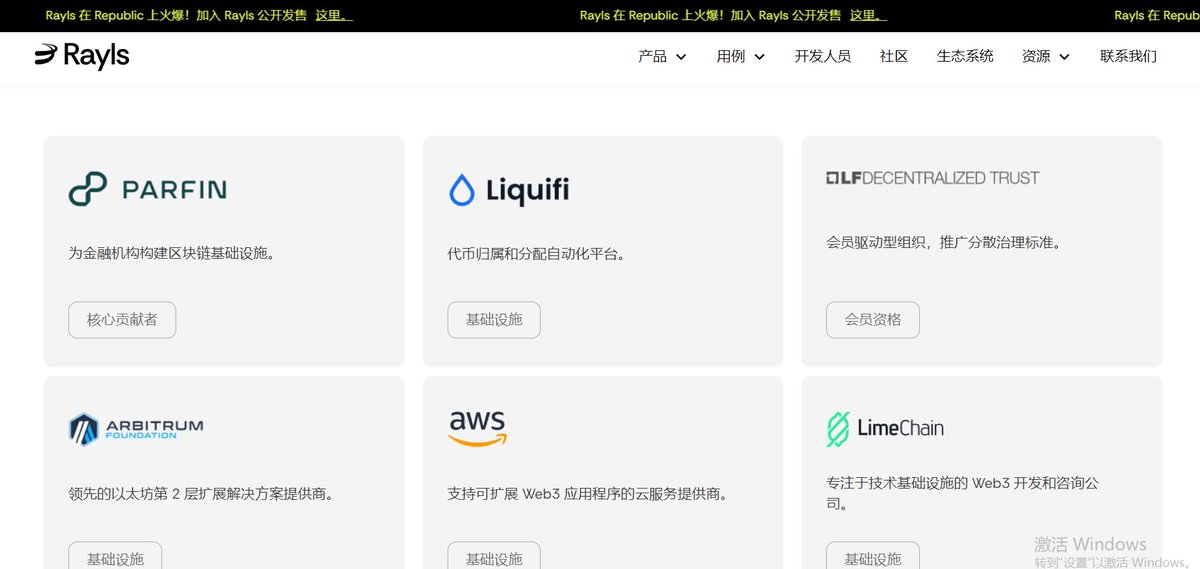
Task: Open the 社区 menu item
Action: tap(893, 56)
